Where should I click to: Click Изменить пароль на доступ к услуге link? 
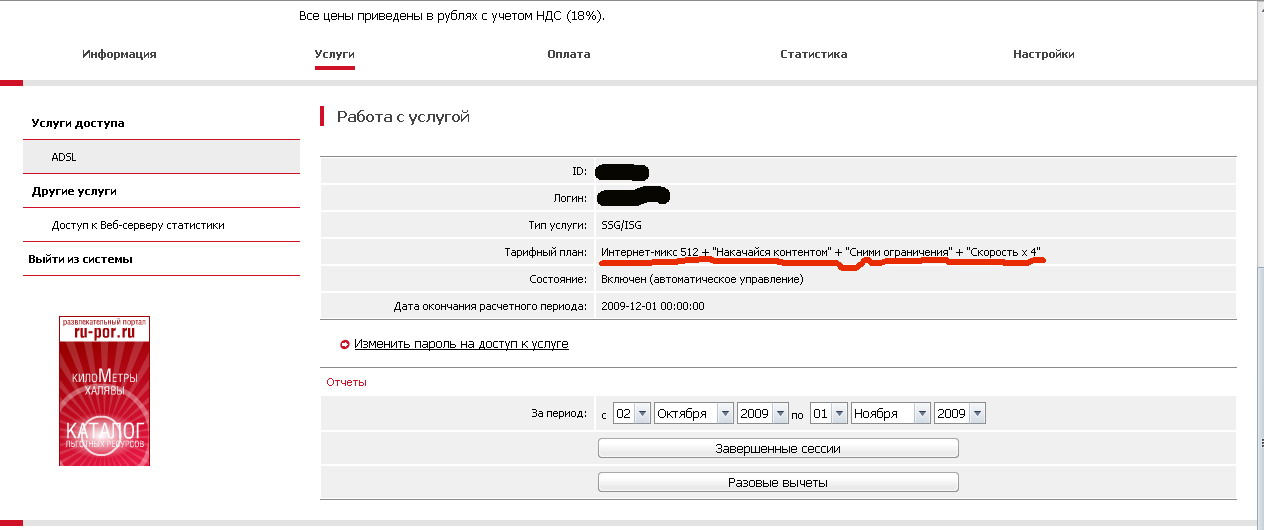(x=461, y=344)
